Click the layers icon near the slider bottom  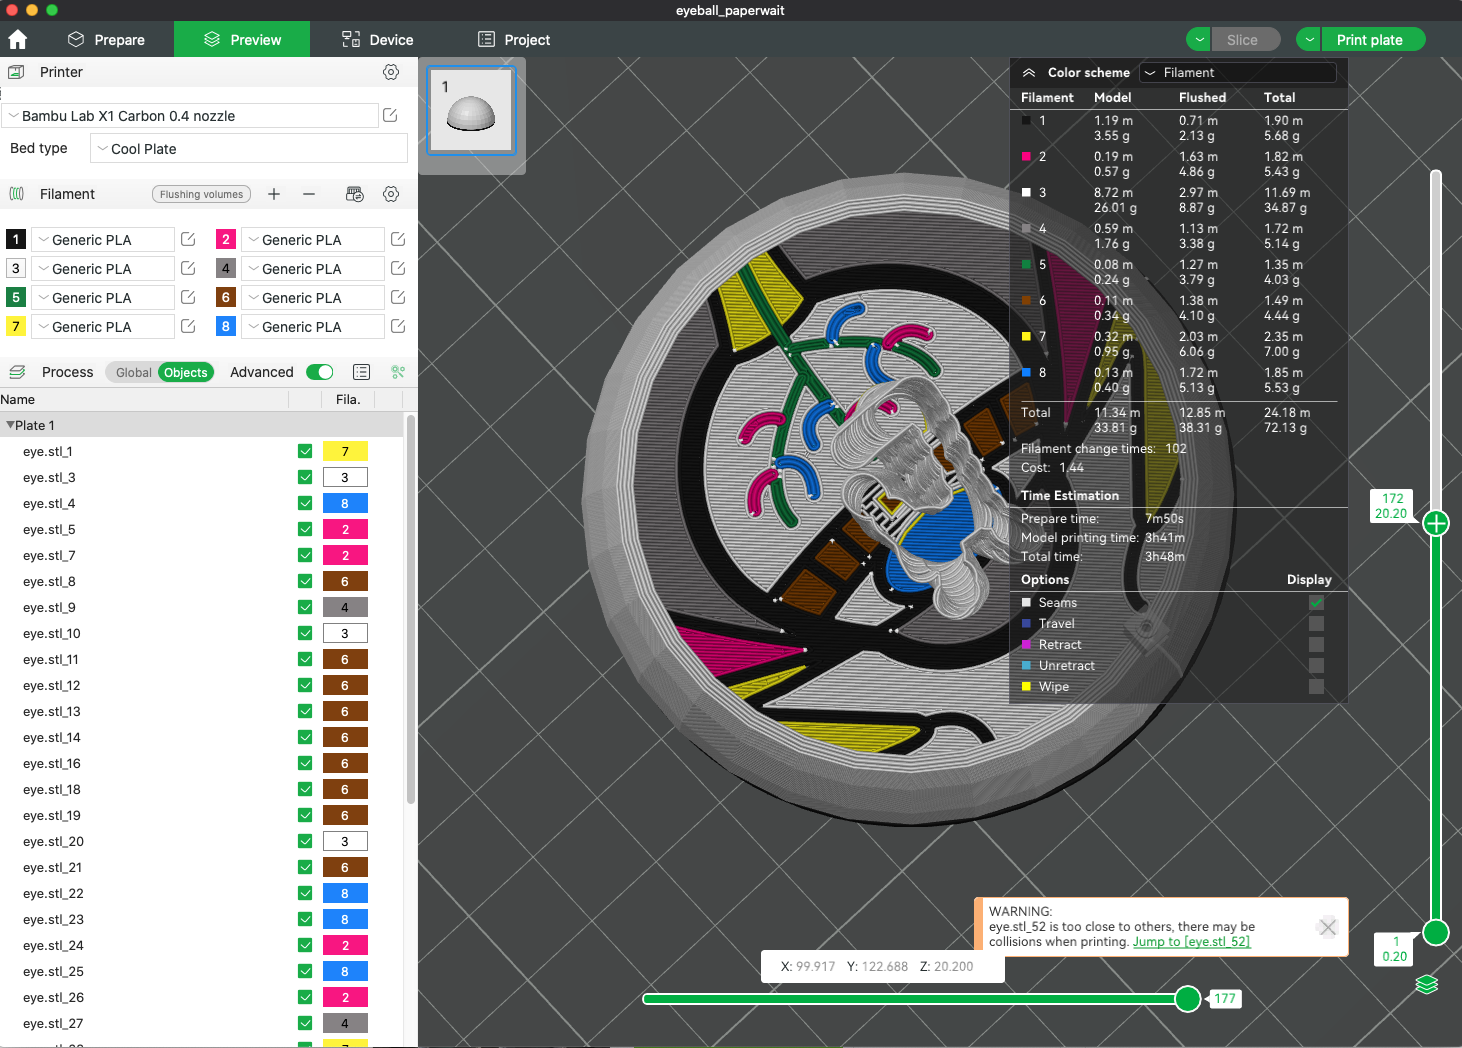tap(1426, 985)
